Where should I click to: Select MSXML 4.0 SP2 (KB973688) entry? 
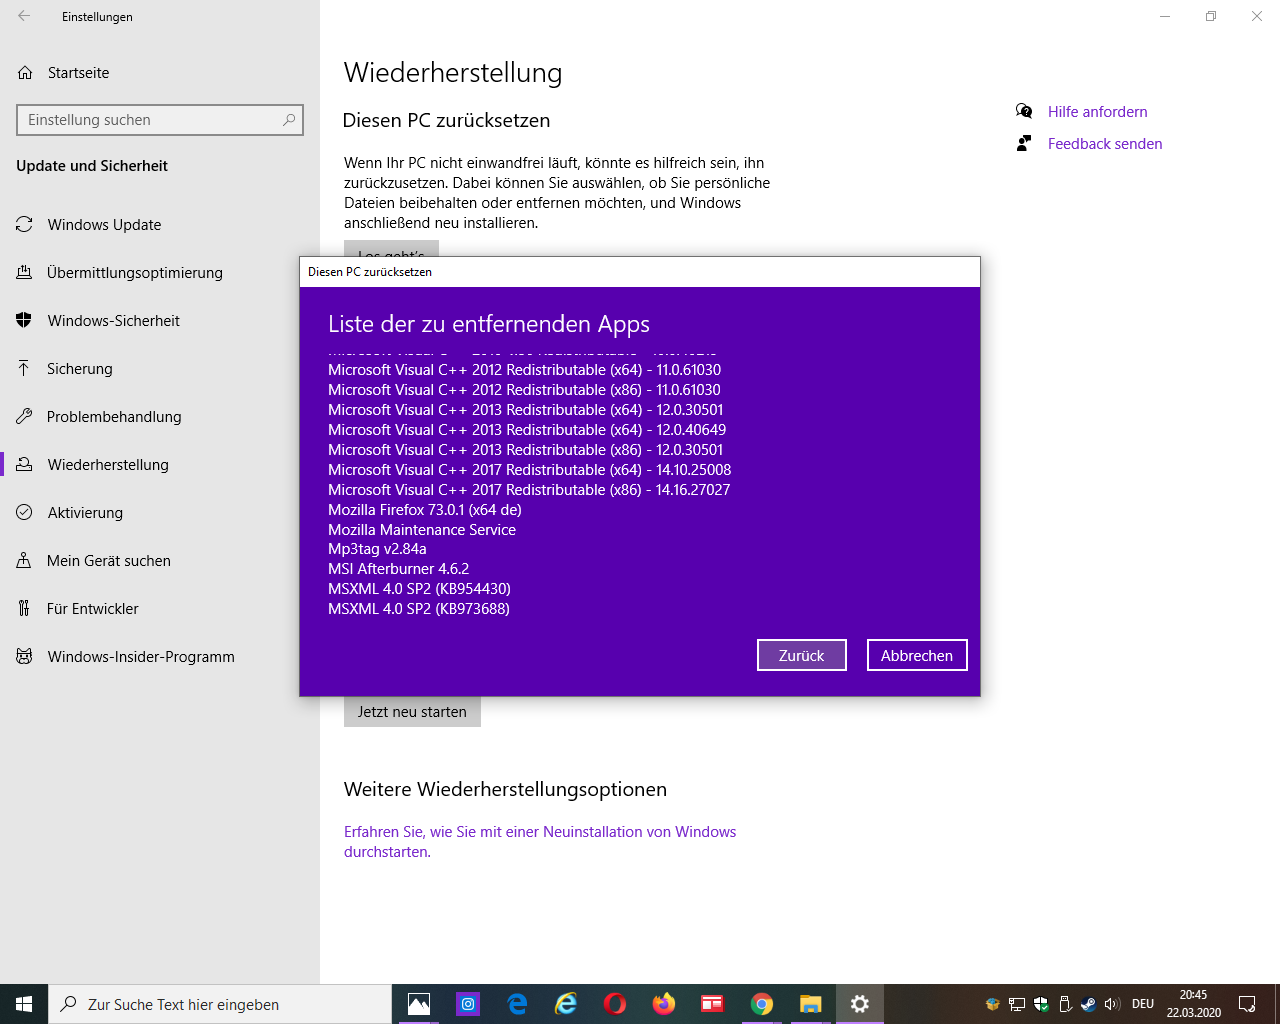point(419,609)
